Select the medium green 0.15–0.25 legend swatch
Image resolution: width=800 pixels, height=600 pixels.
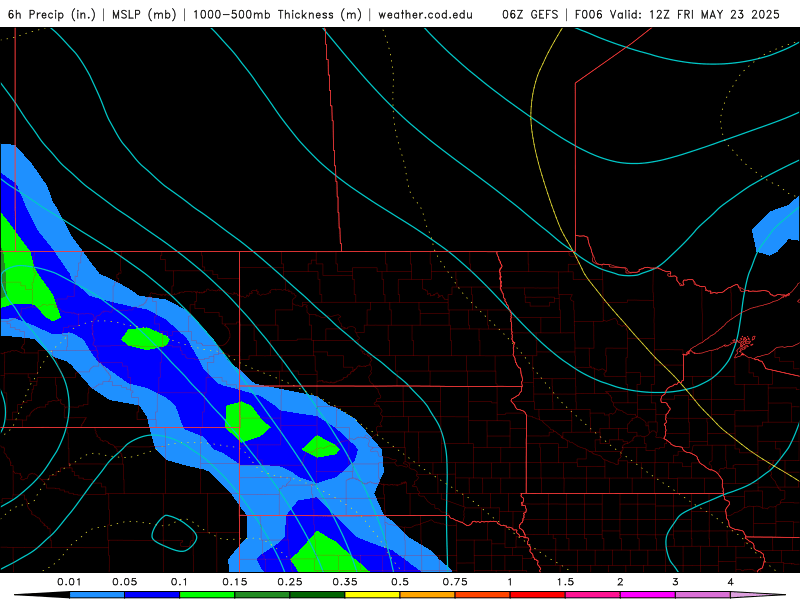[262, 595]
